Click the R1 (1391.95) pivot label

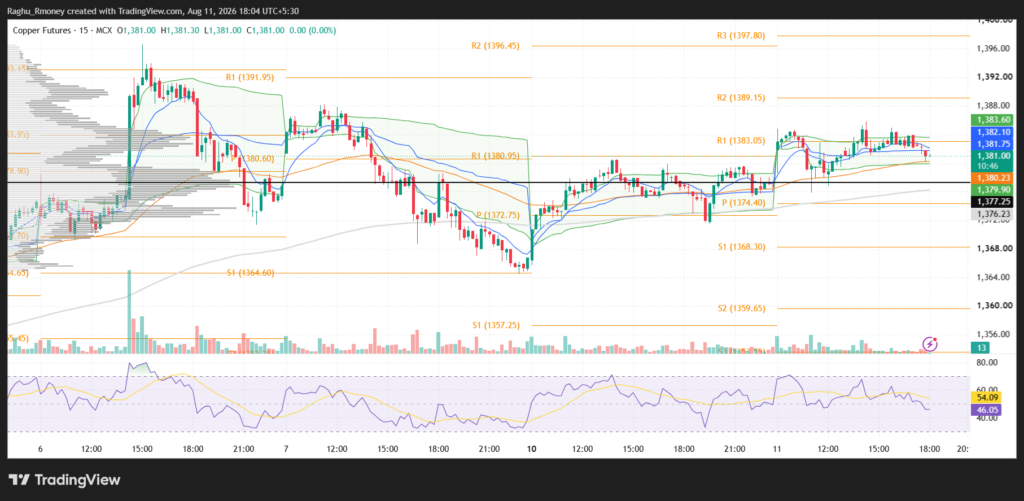point(250,77)
